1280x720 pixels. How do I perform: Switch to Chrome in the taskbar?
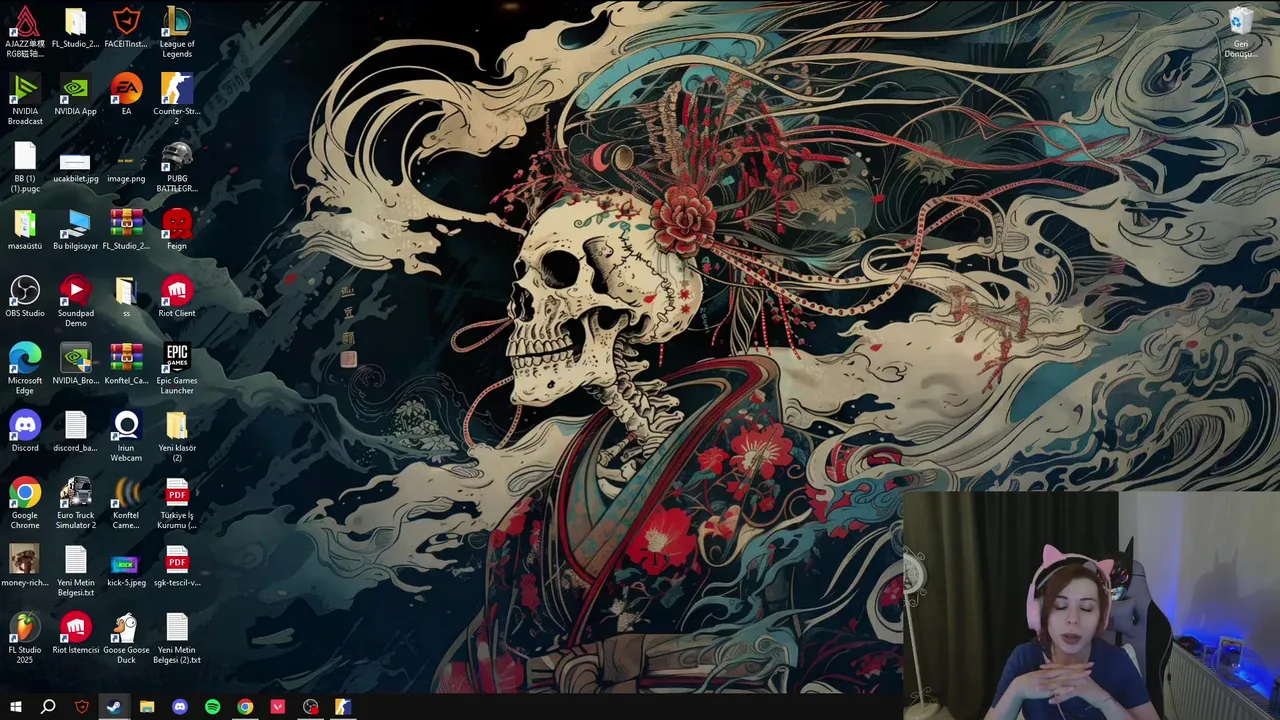[245, 707]
